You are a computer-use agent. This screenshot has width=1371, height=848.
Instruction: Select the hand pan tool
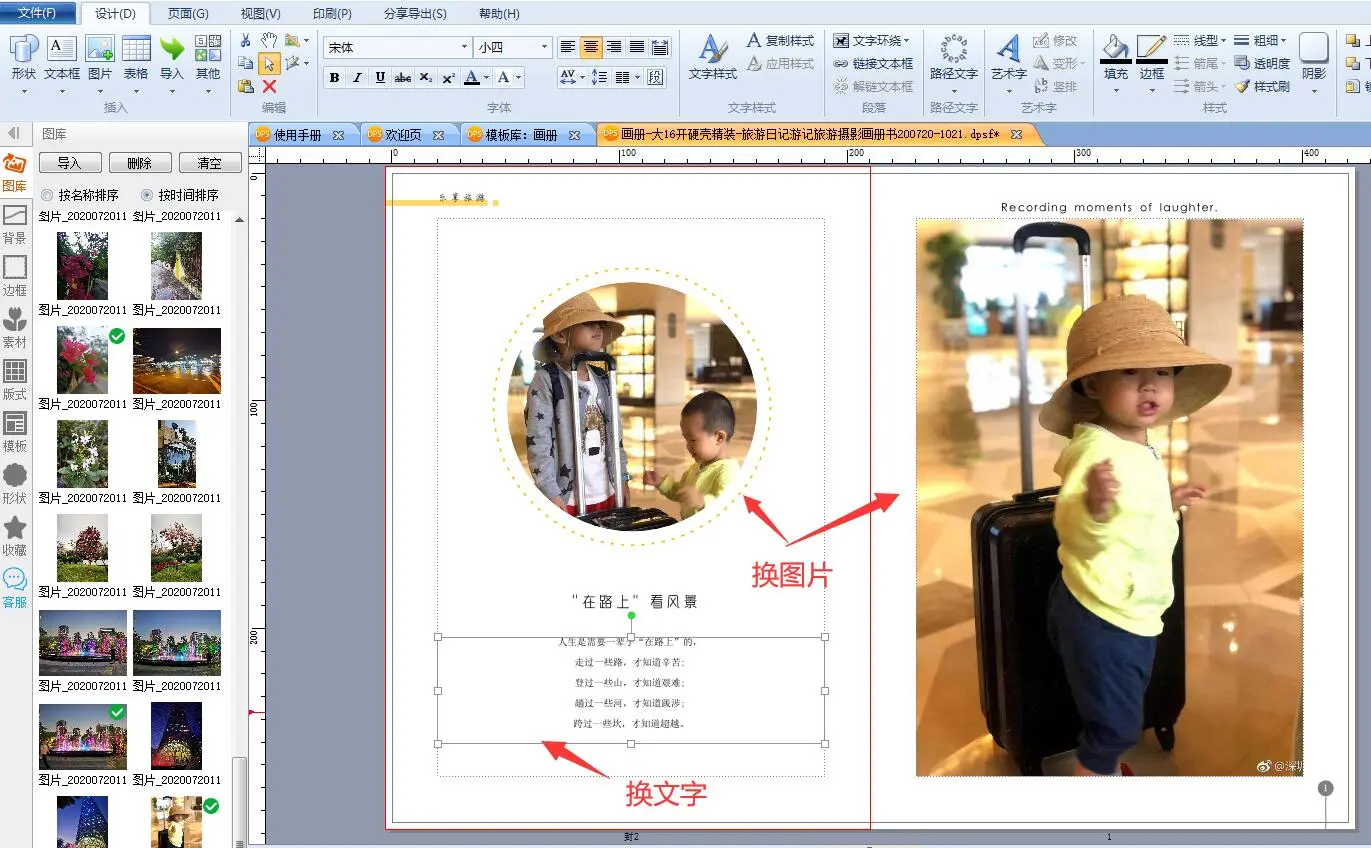269,40
